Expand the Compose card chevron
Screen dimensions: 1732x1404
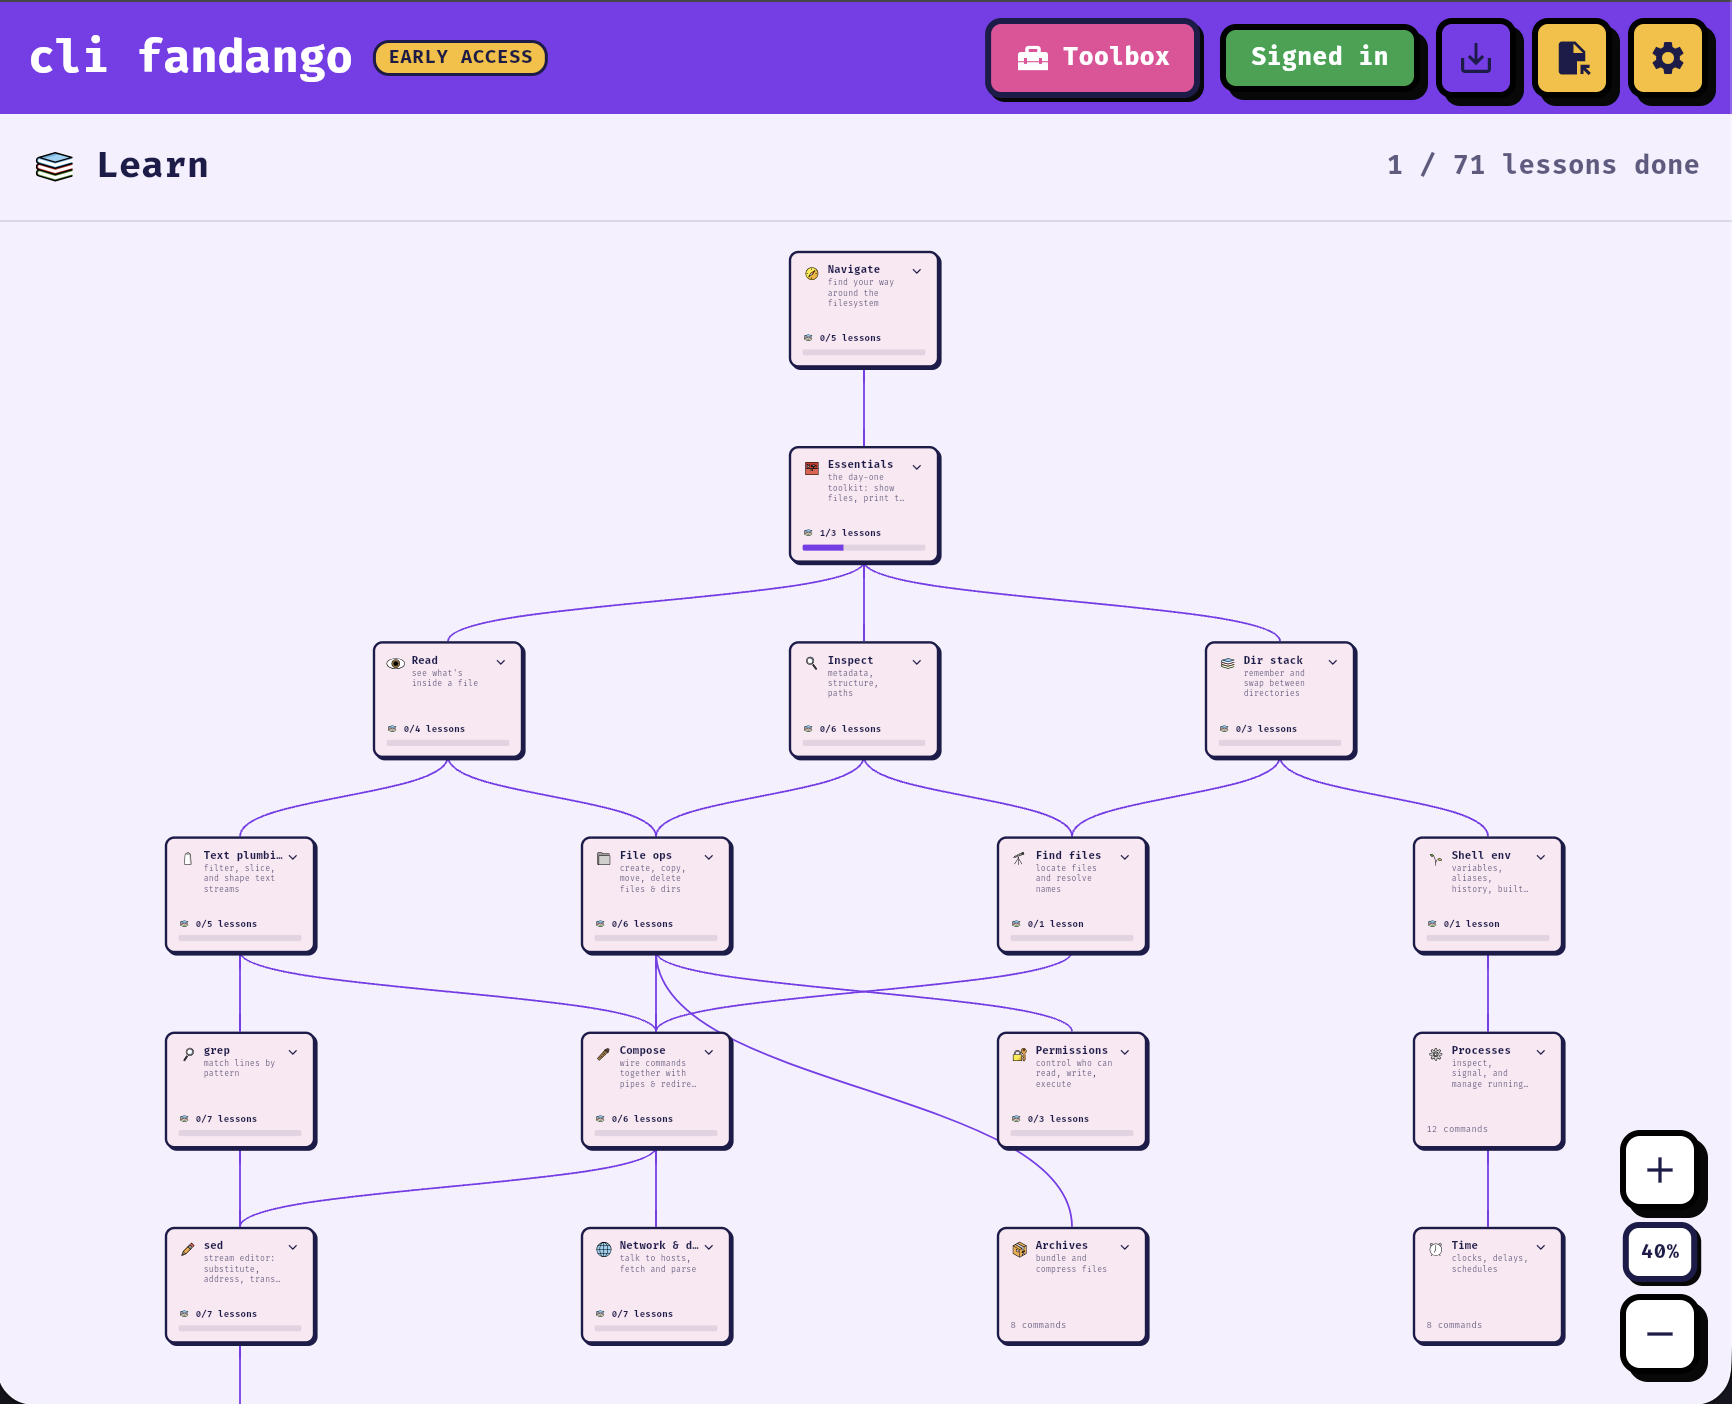(709, 1052)
